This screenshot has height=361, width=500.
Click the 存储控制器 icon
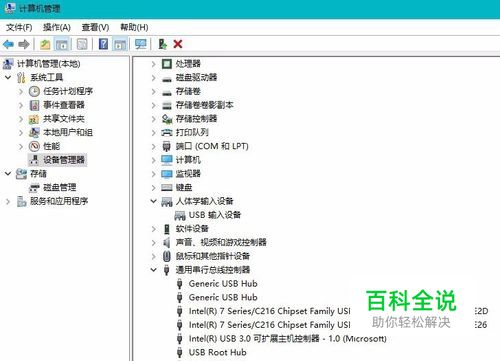[x=167, y=119]
